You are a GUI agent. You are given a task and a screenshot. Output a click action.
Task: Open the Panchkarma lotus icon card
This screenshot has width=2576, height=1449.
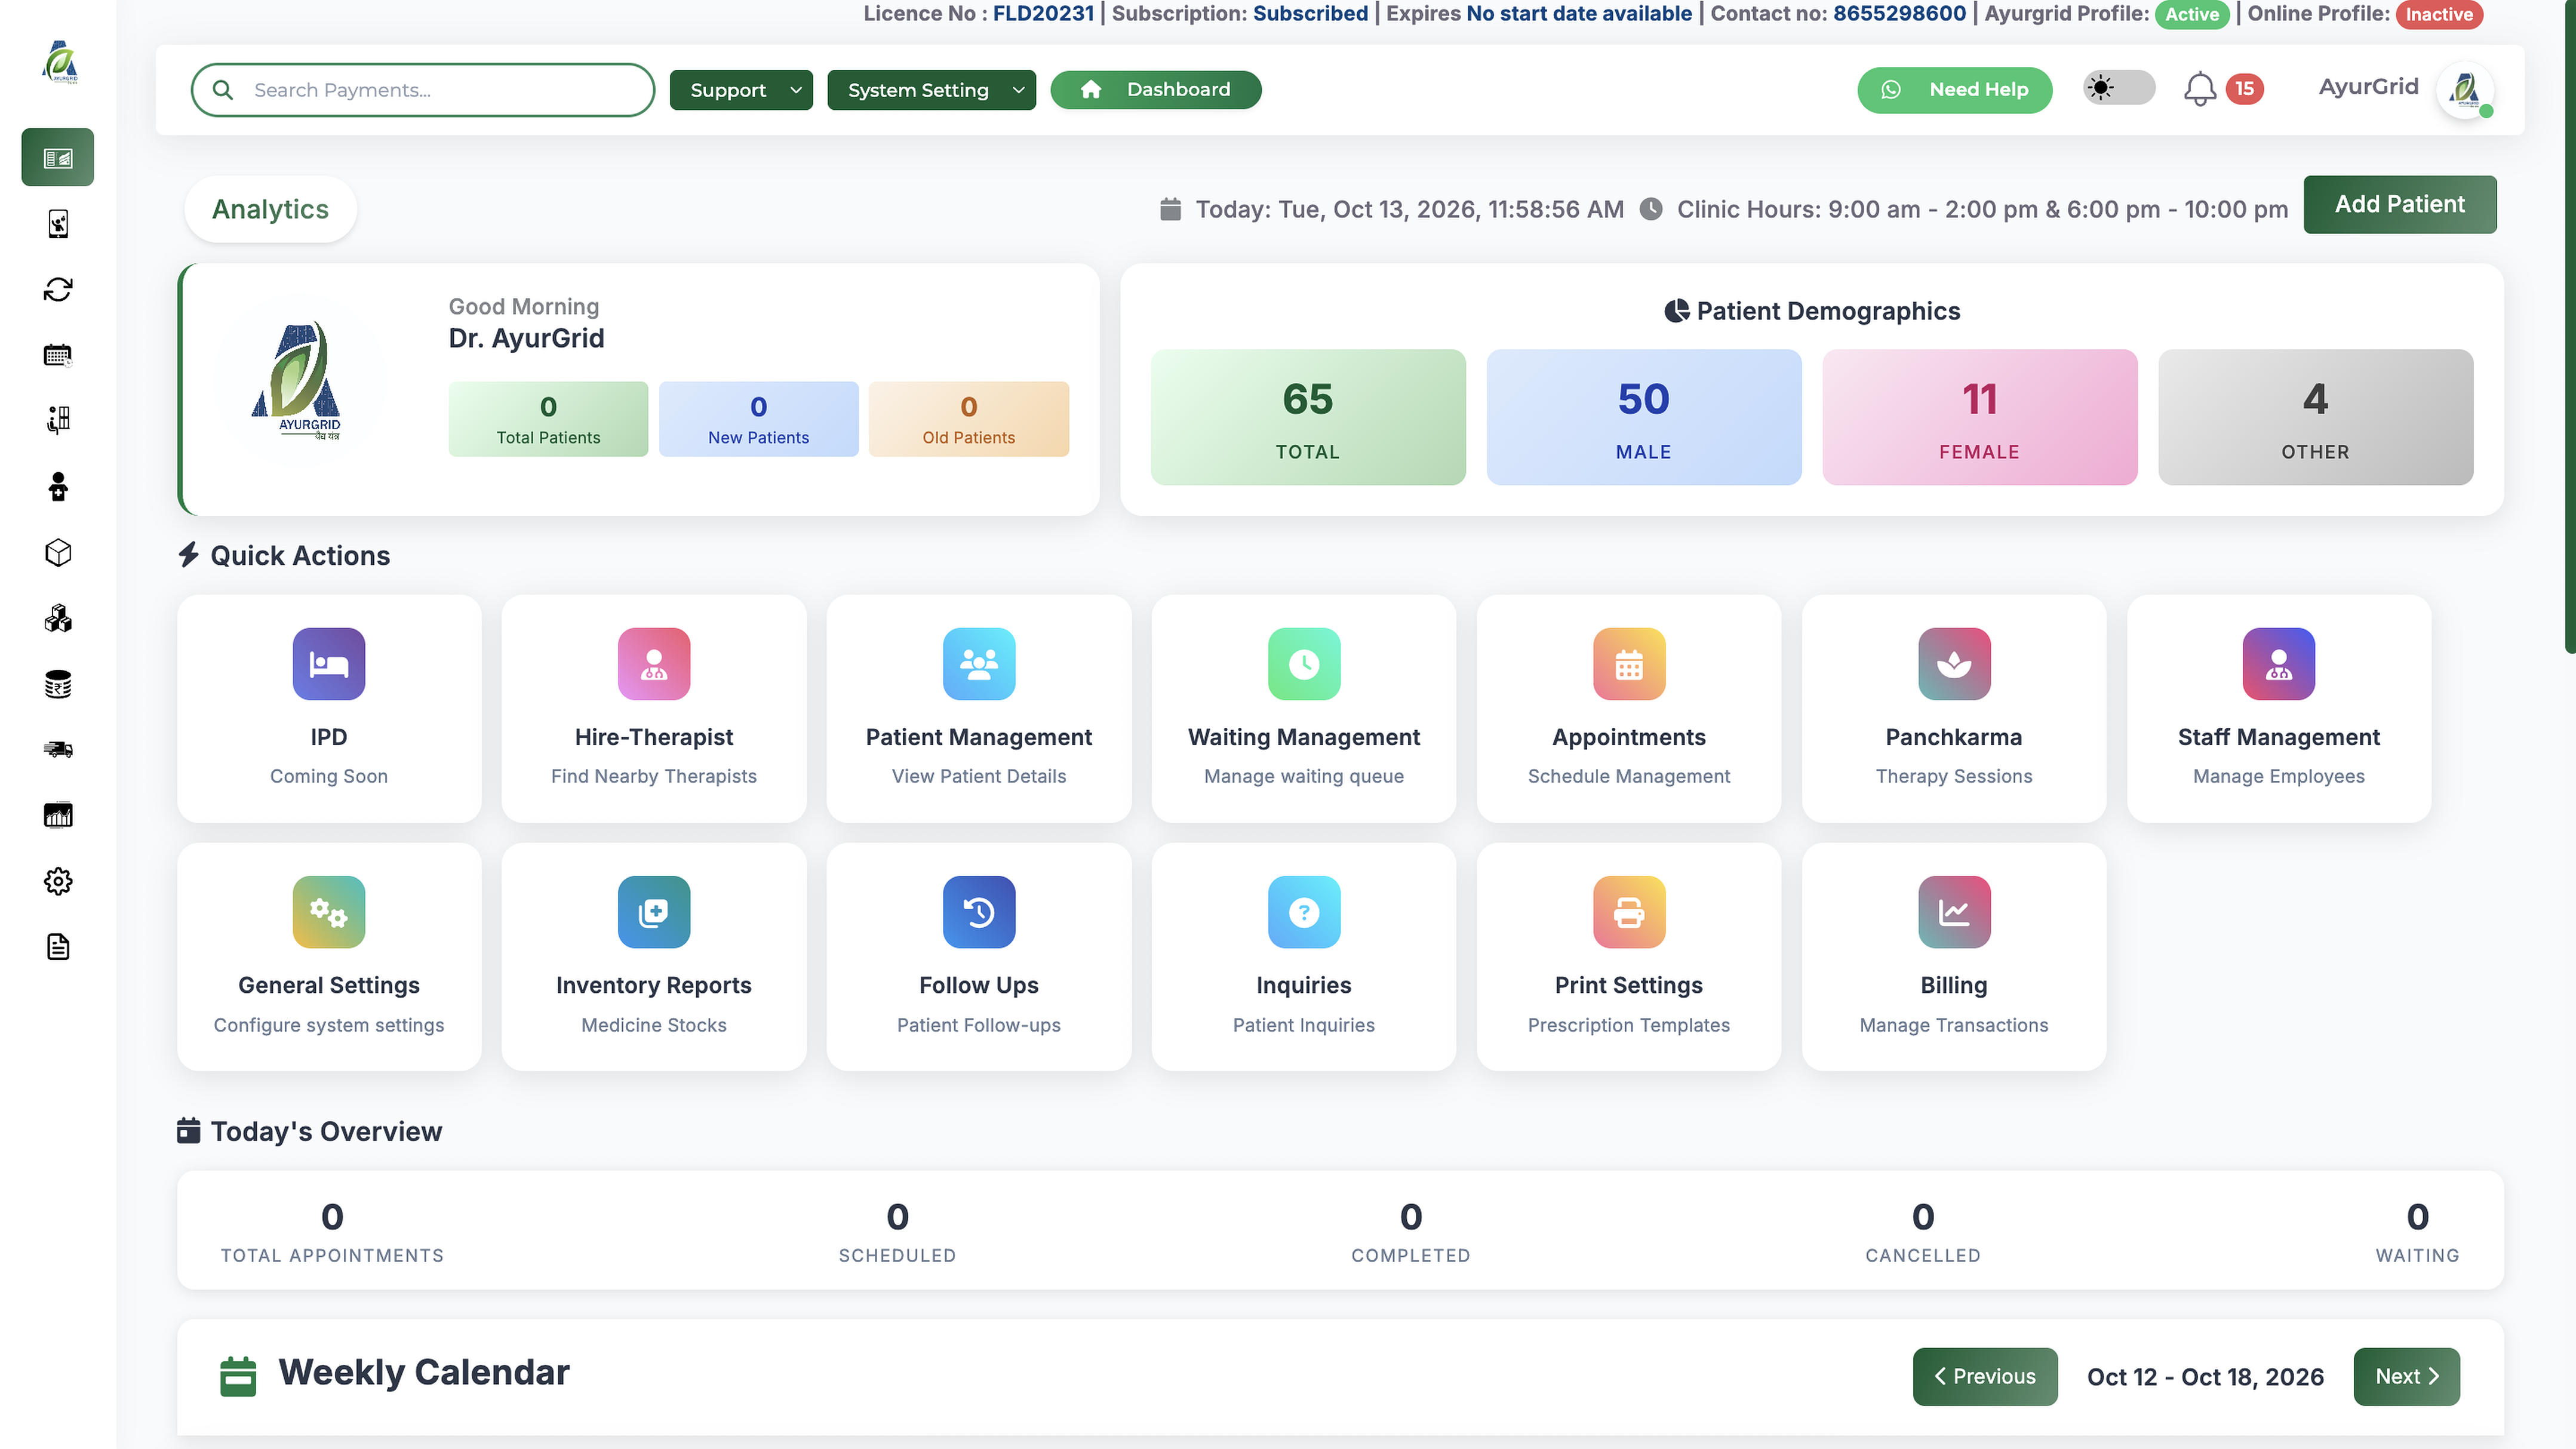tap(1954, 709)
